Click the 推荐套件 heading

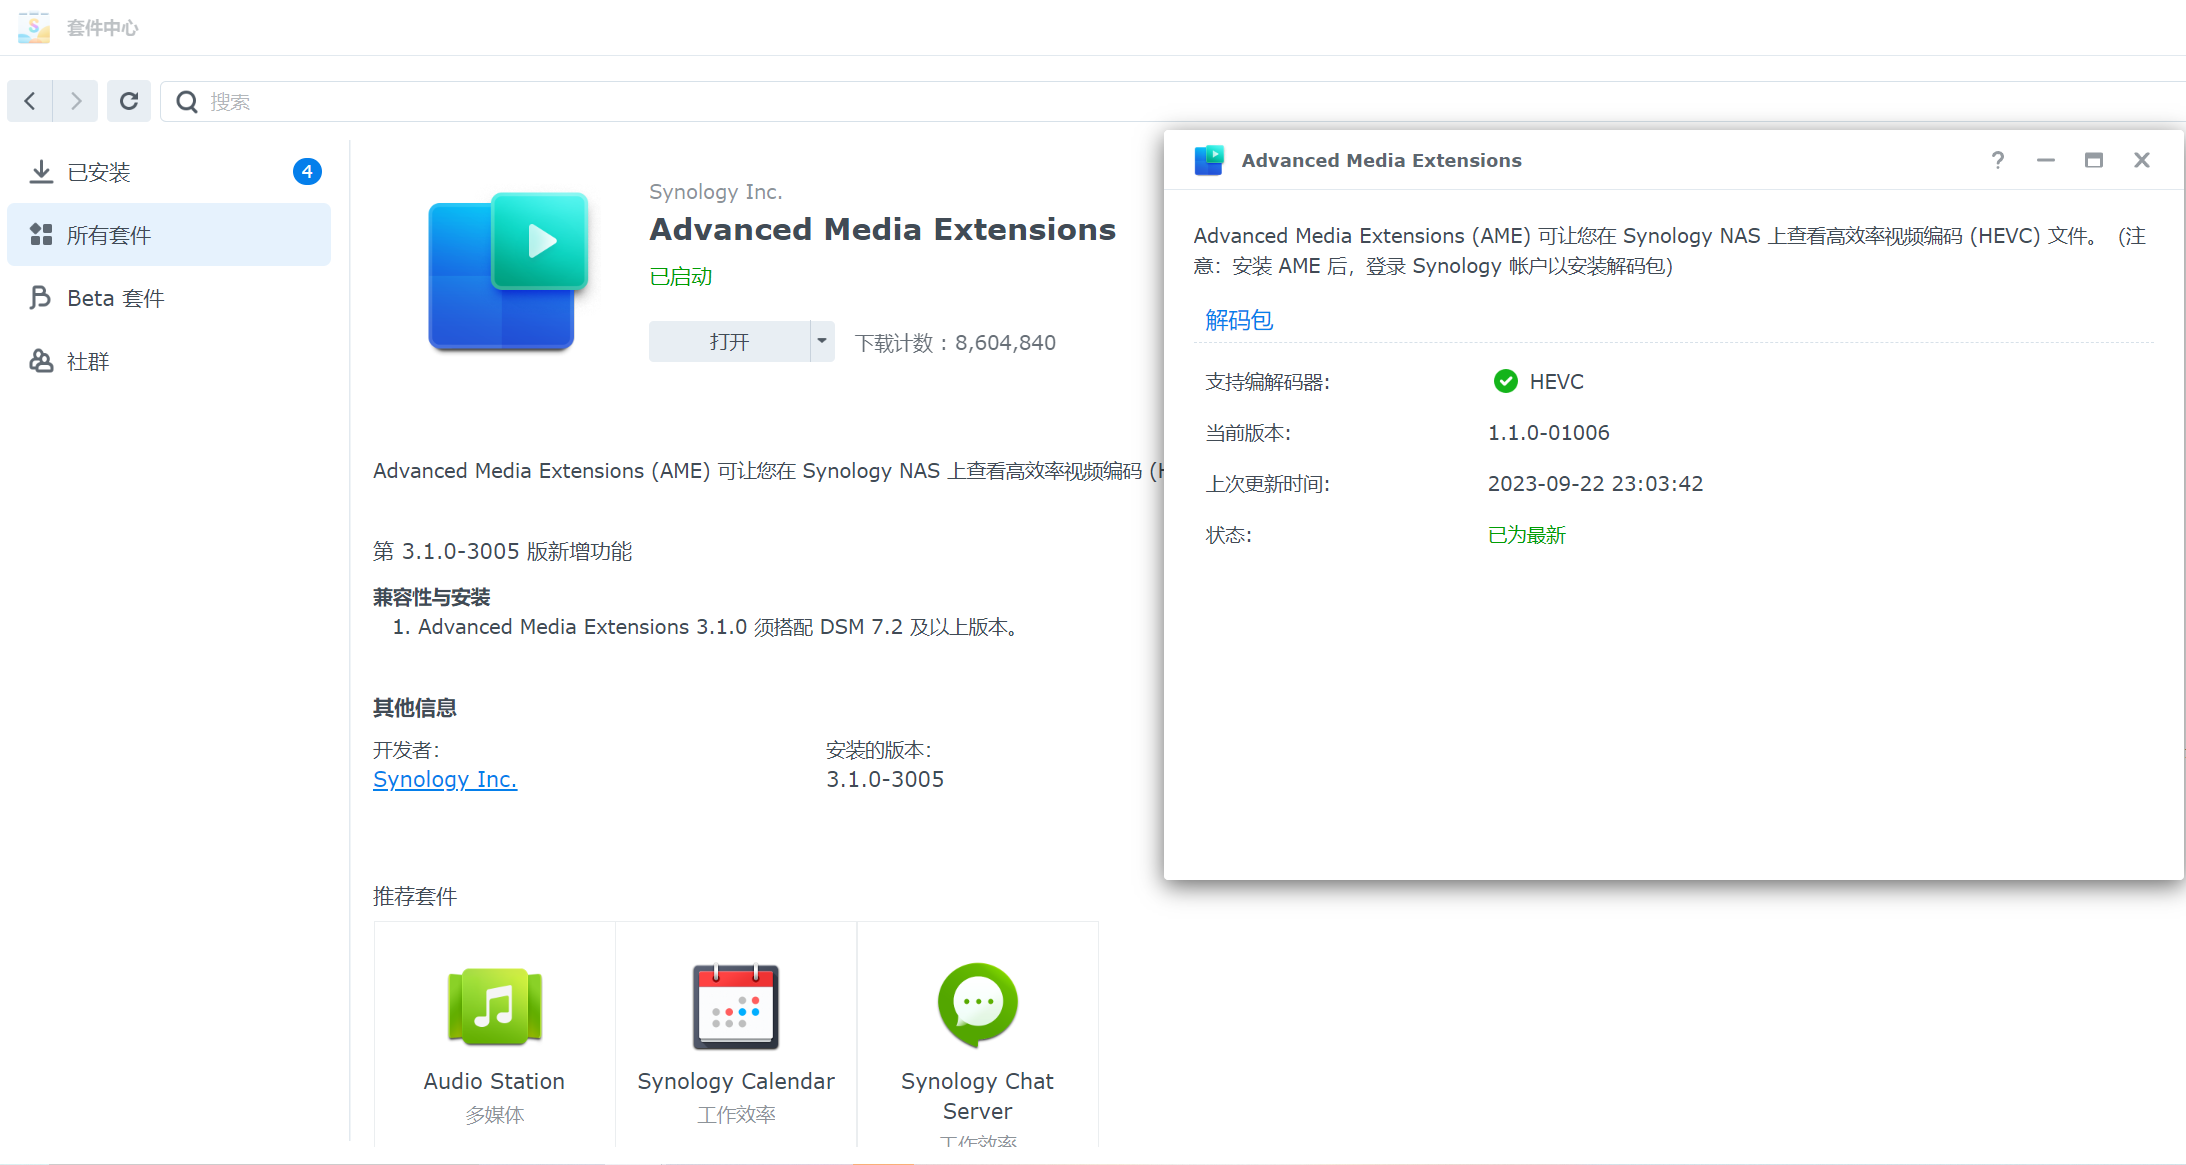click(x=414, y=897)
